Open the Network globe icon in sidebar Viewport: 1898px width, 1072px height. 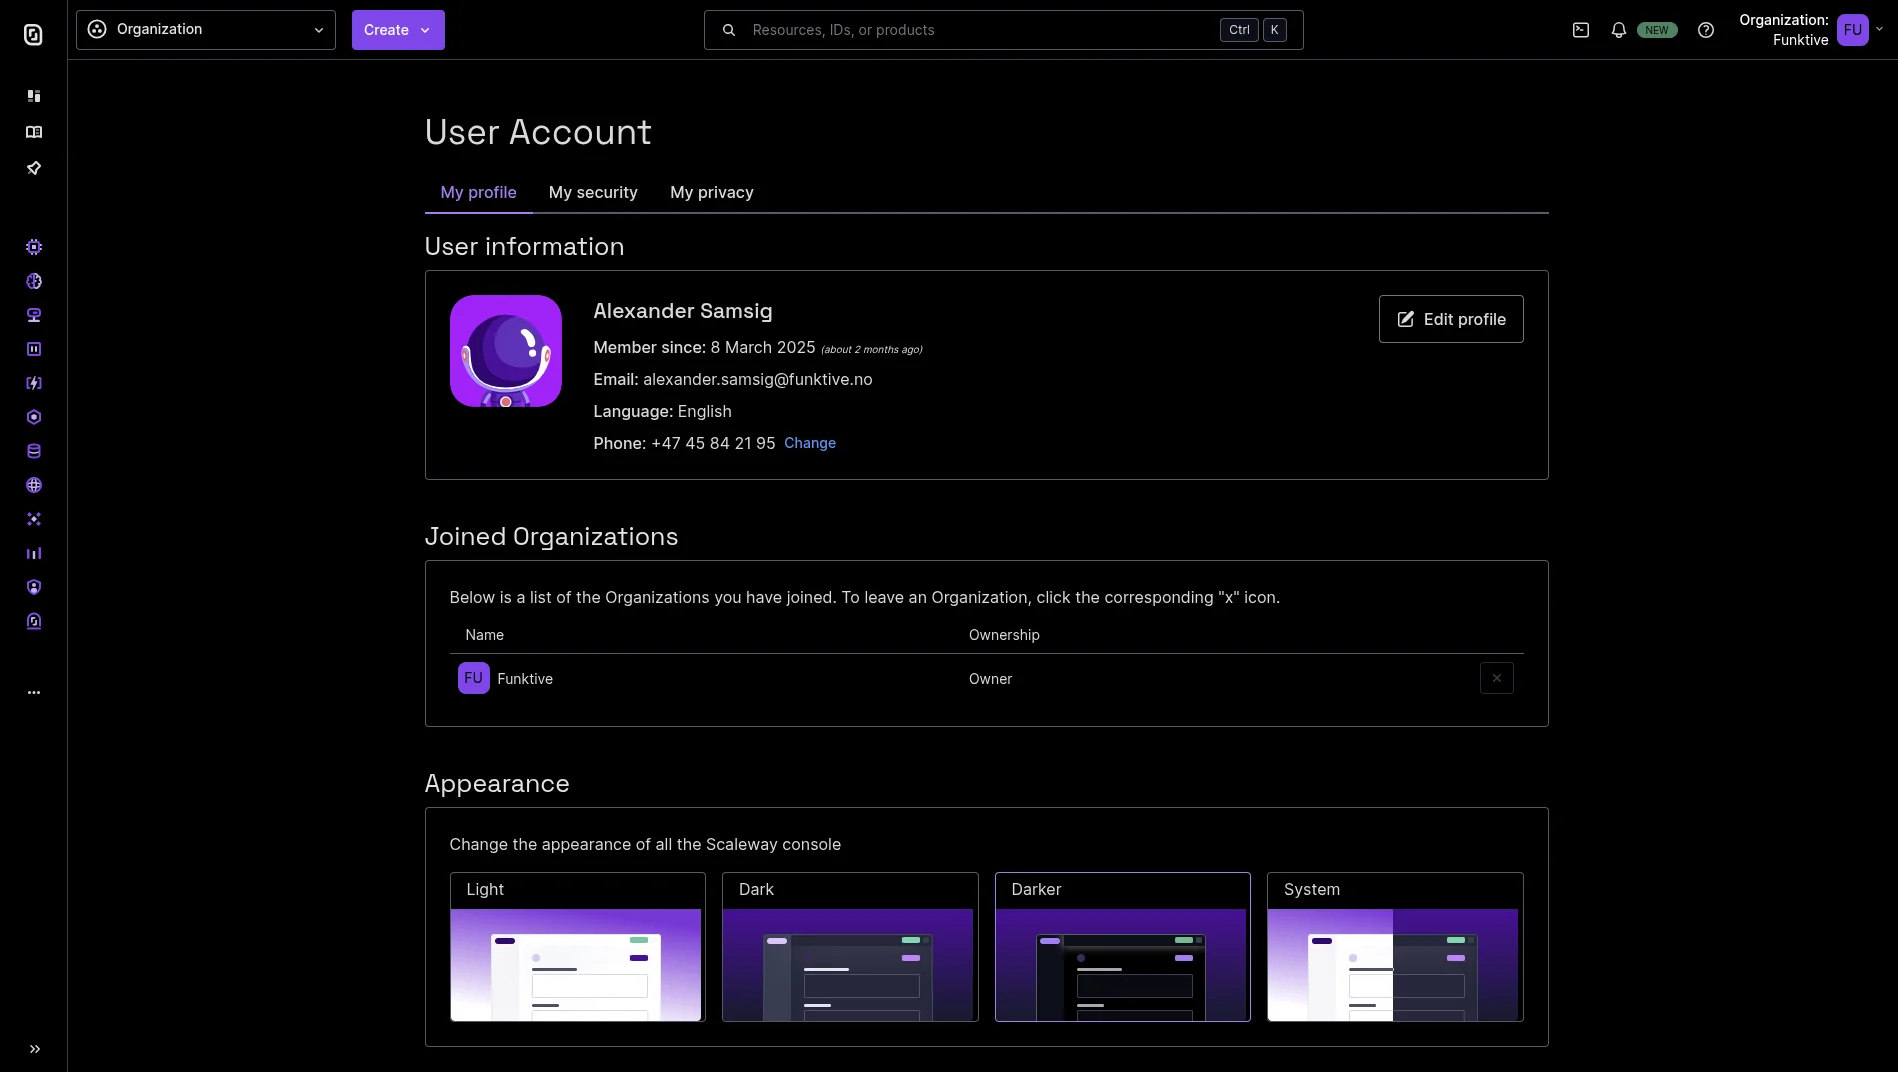click(34, 485)
